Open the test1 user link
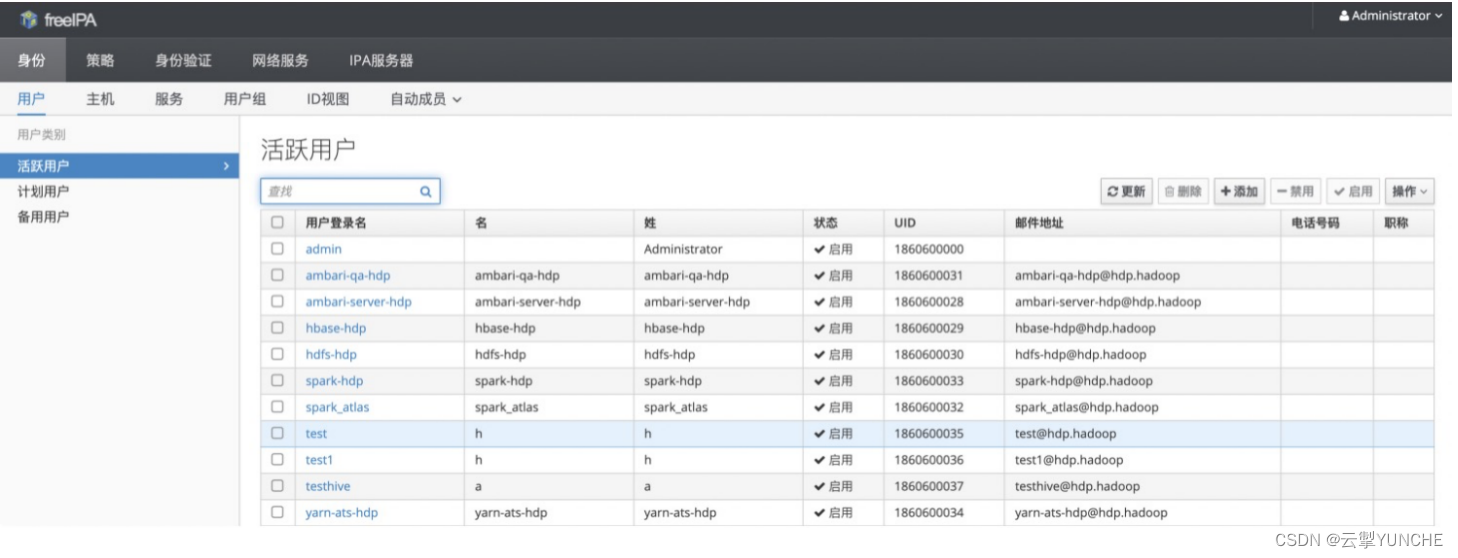This screenshot has height=558, width=1458. (319, 460)
